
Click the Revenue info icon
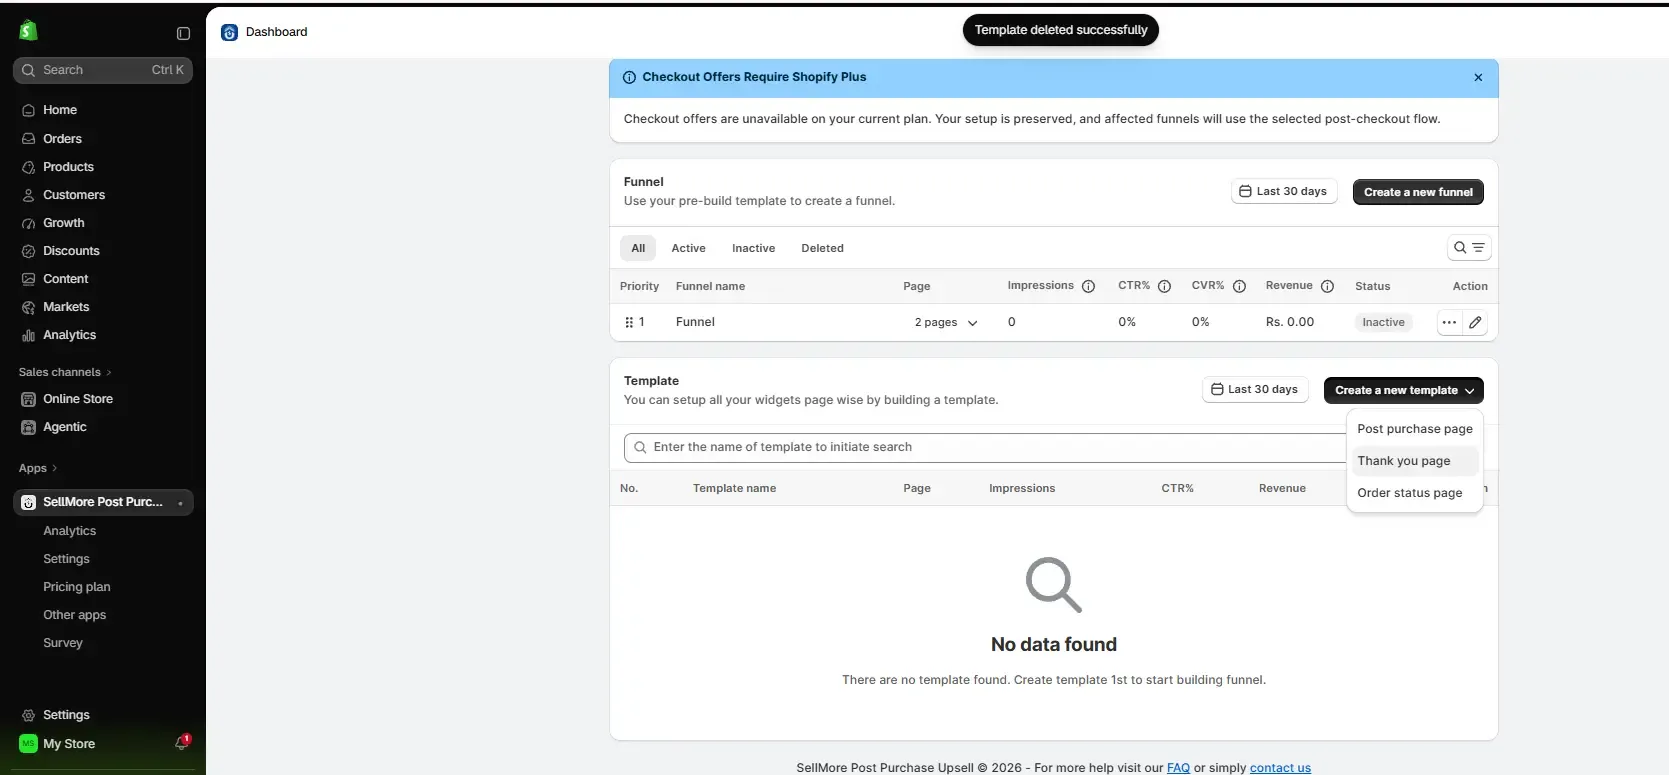[x=1327, y=286]
